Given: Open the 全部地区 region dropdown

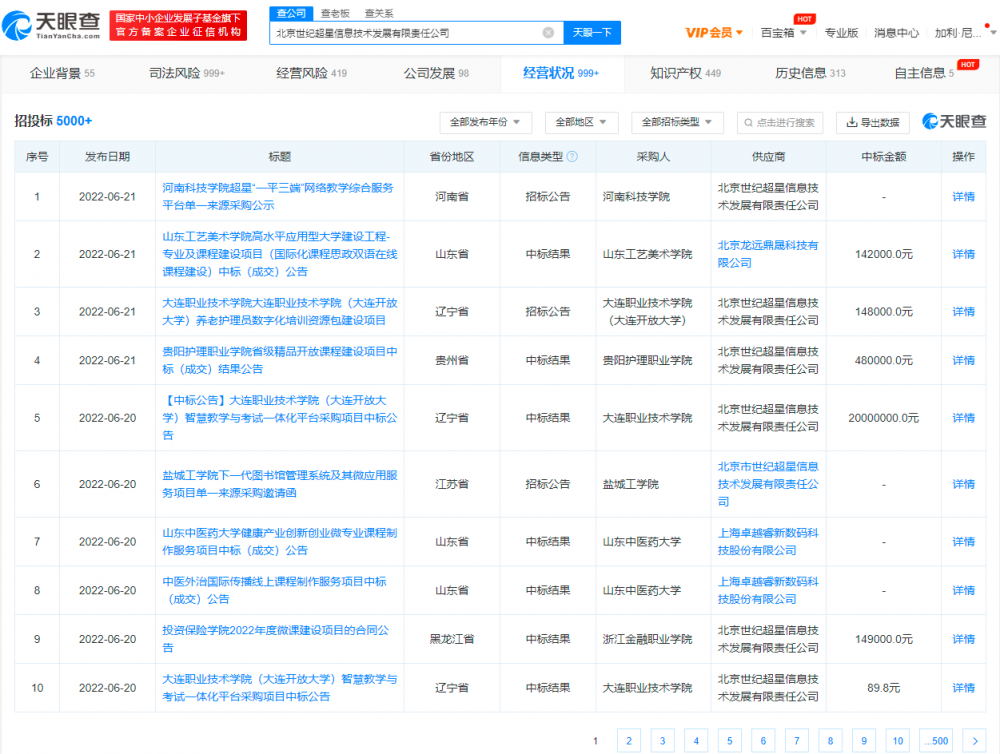Looking at the screenshot, I should [581, 122].
